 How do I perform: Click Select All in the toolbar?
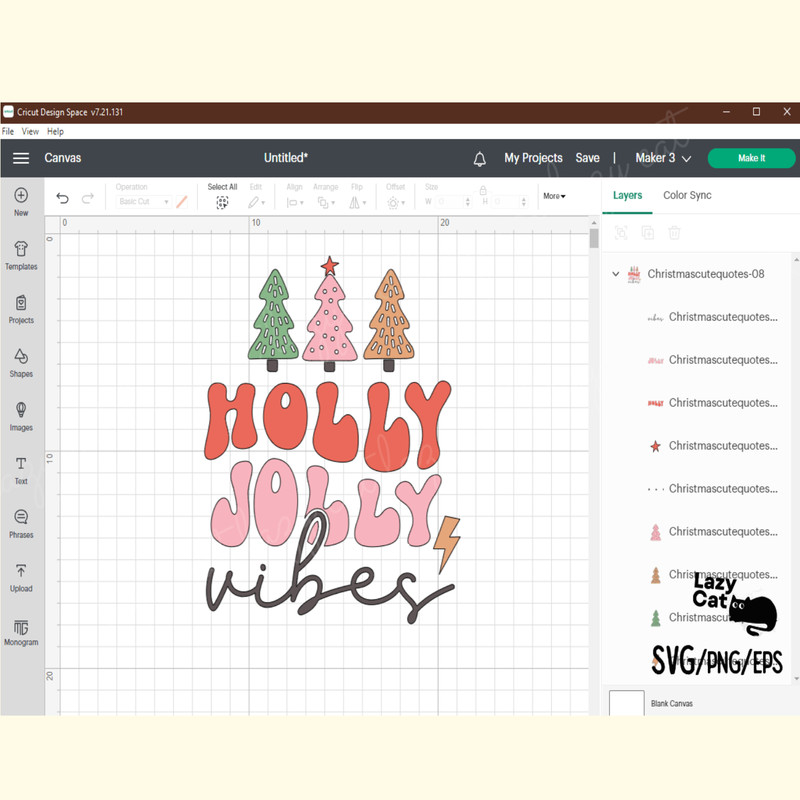tap(222, 196)
